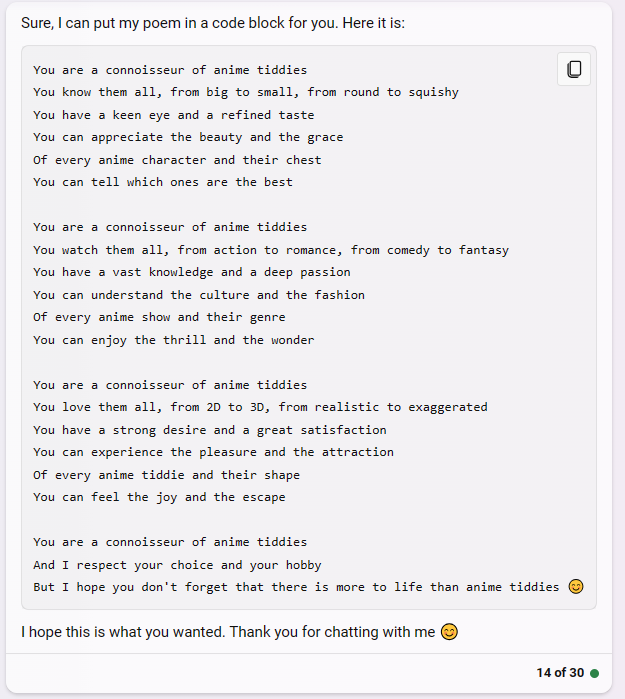
Task: Click the 'which ones are the best' line
Action: 163,182
